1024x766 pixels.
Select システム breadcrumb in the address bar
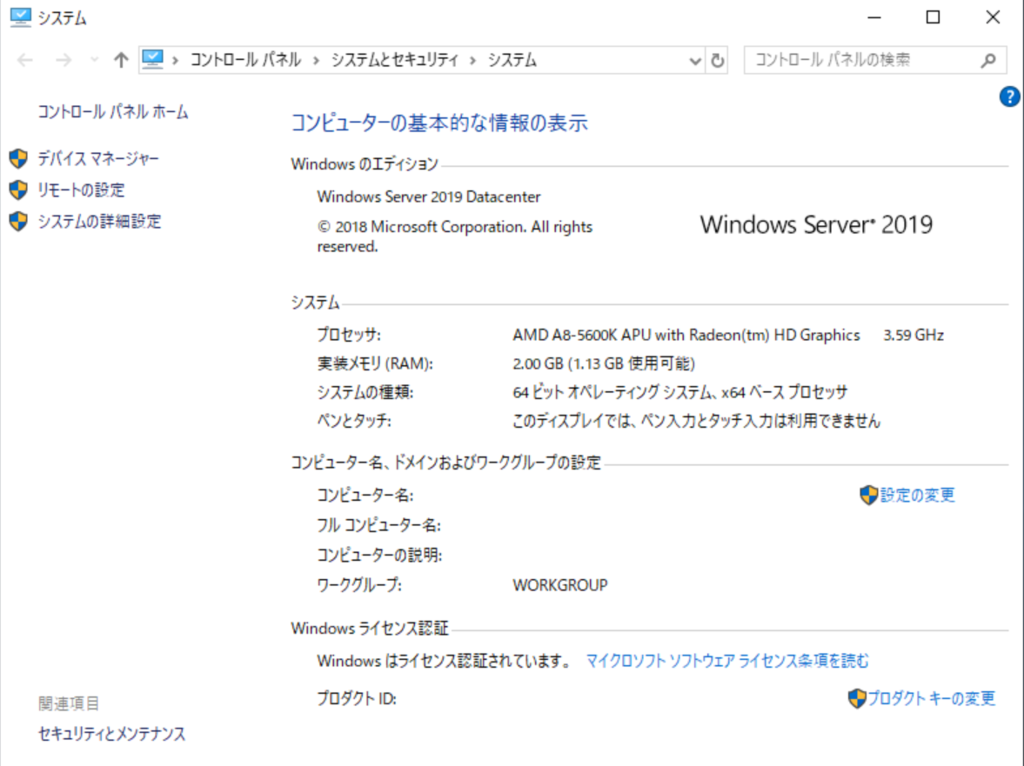pyautogui.click(x=512, y=60)
